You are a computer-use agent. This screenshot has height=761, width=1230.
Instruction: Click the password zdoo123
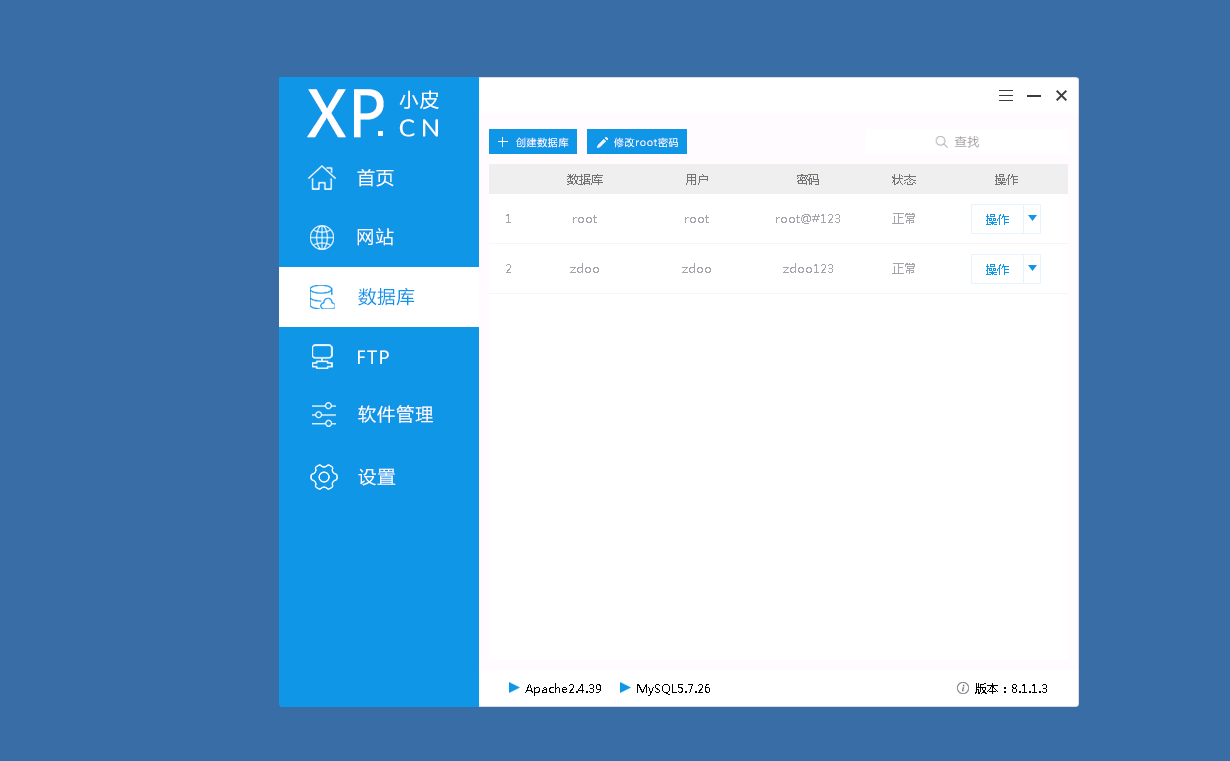(808, 269)
